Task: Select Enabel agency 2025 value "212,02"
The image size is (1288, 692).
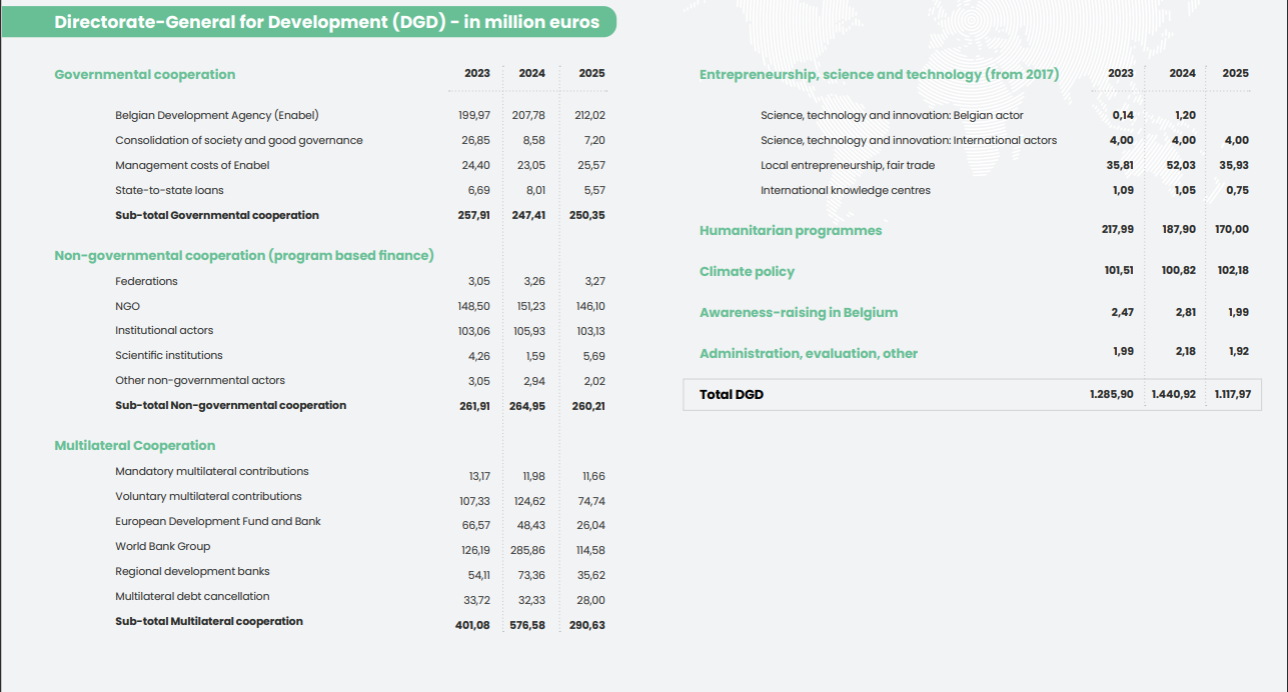Action: pos(590,115)
